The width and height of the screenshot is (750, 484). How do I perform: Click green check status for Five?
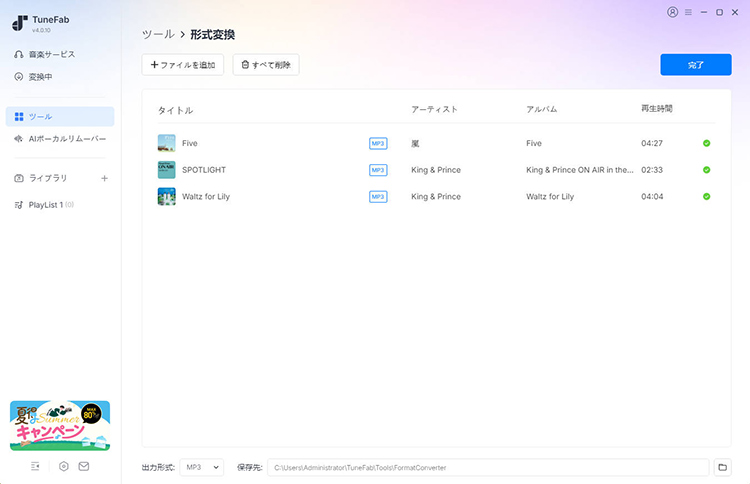click(x=706, y=143)
